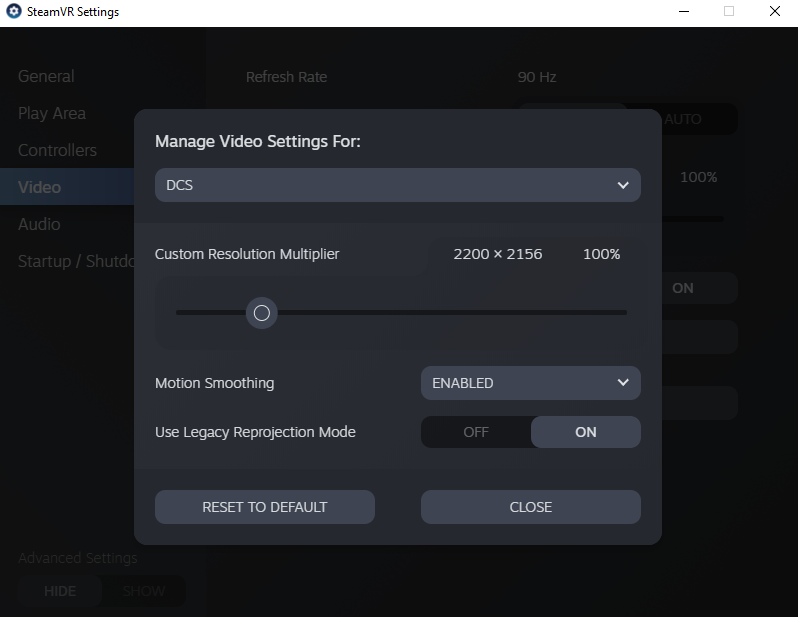Viewport: 798px width, 617px height.
Task: Click the CLOSE button in dialog
Action: pyautogui.click(x=530, y=507)
